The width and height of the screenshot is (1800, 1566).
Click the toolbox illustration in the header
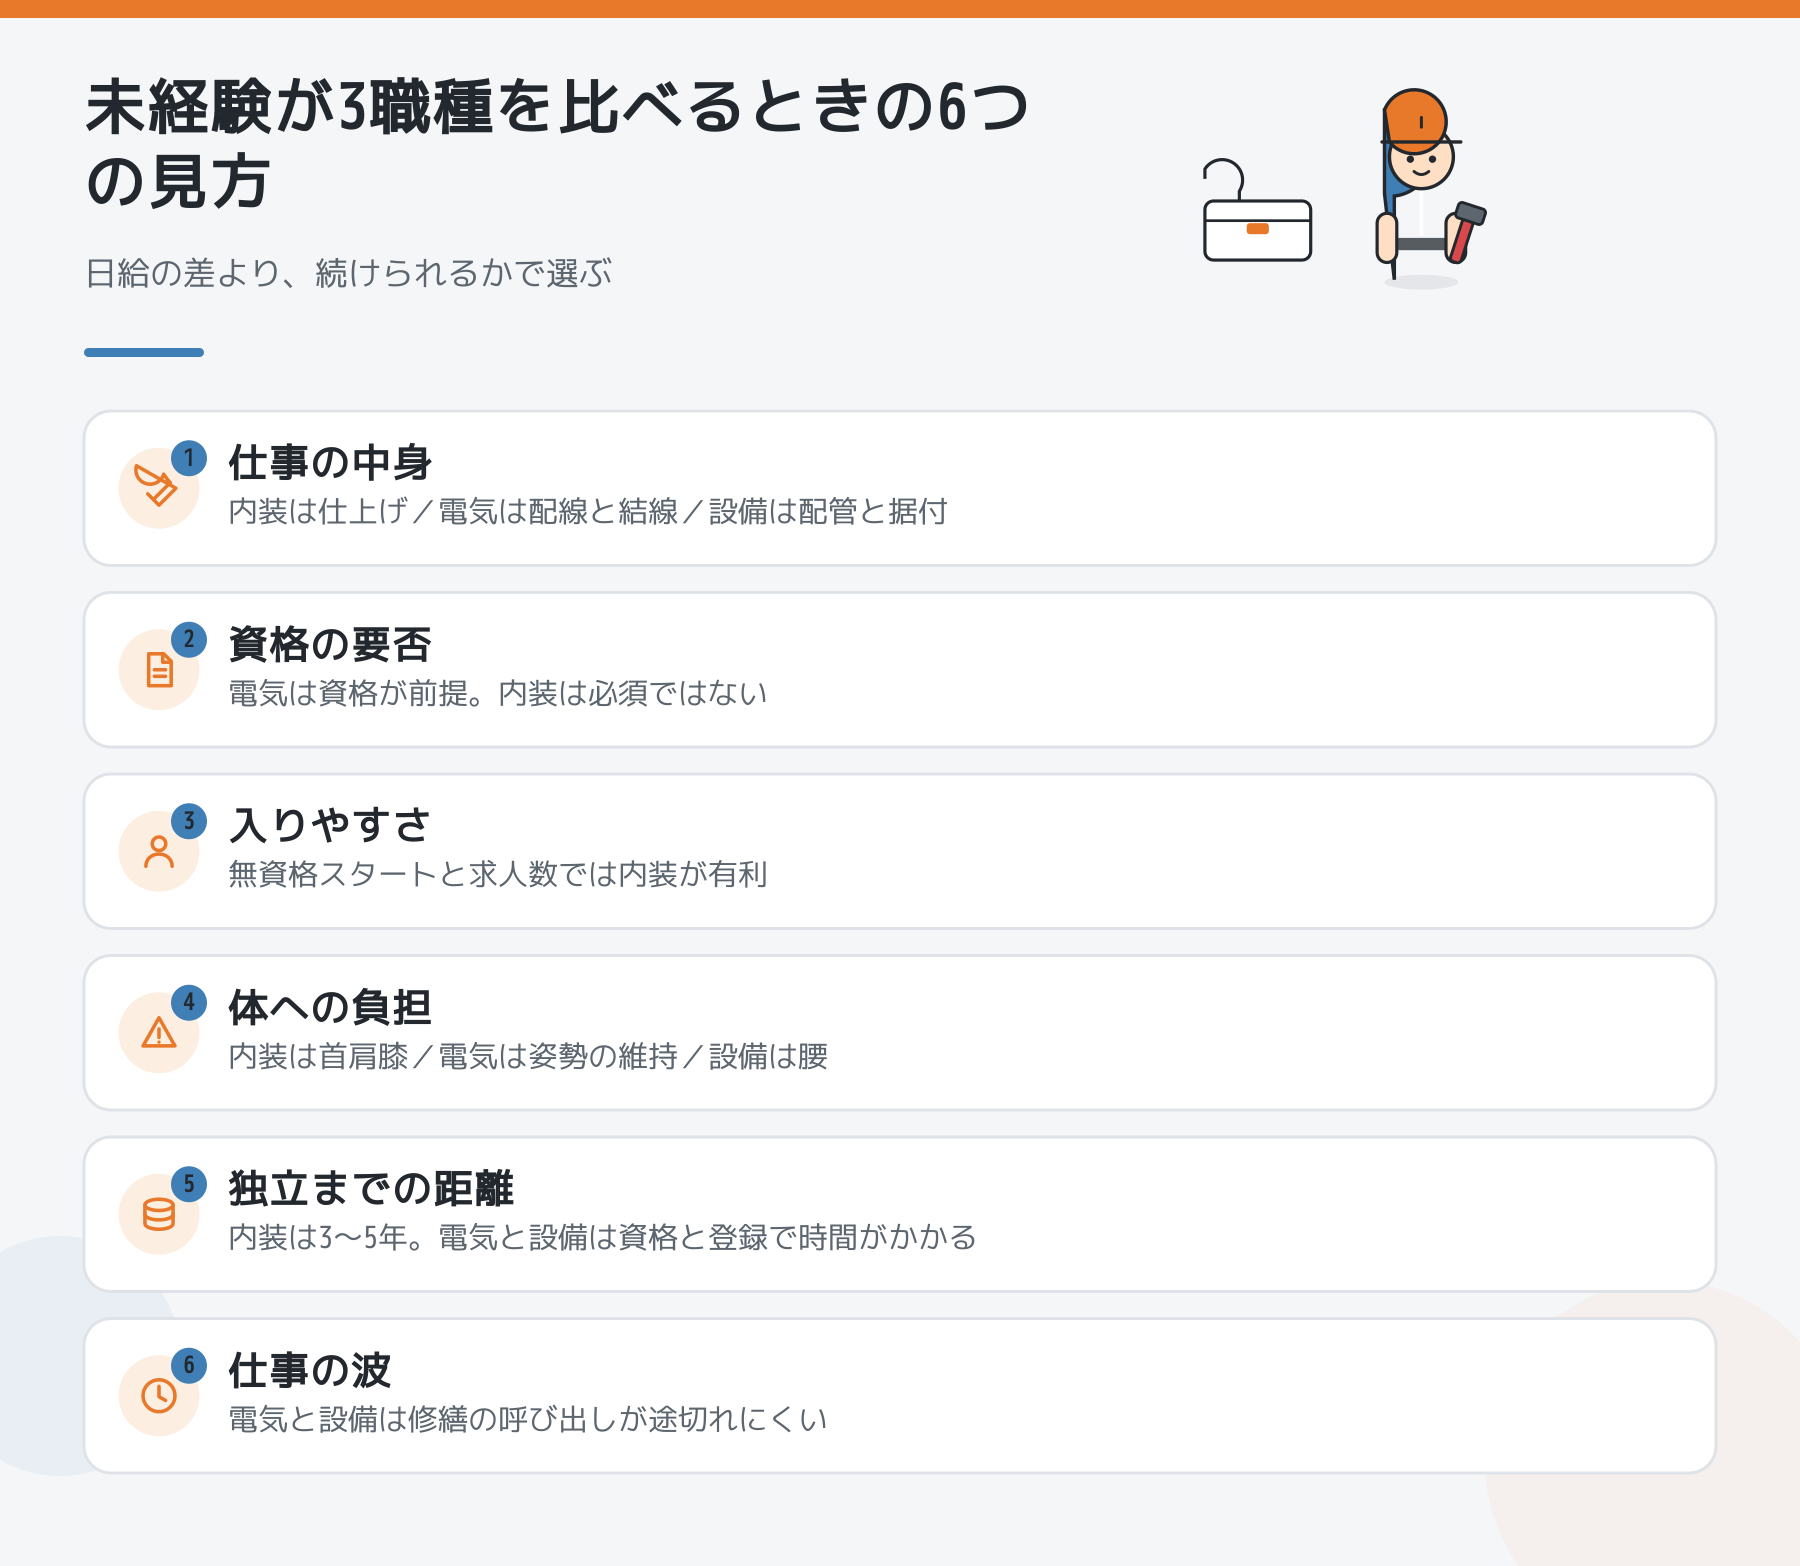1257,211
